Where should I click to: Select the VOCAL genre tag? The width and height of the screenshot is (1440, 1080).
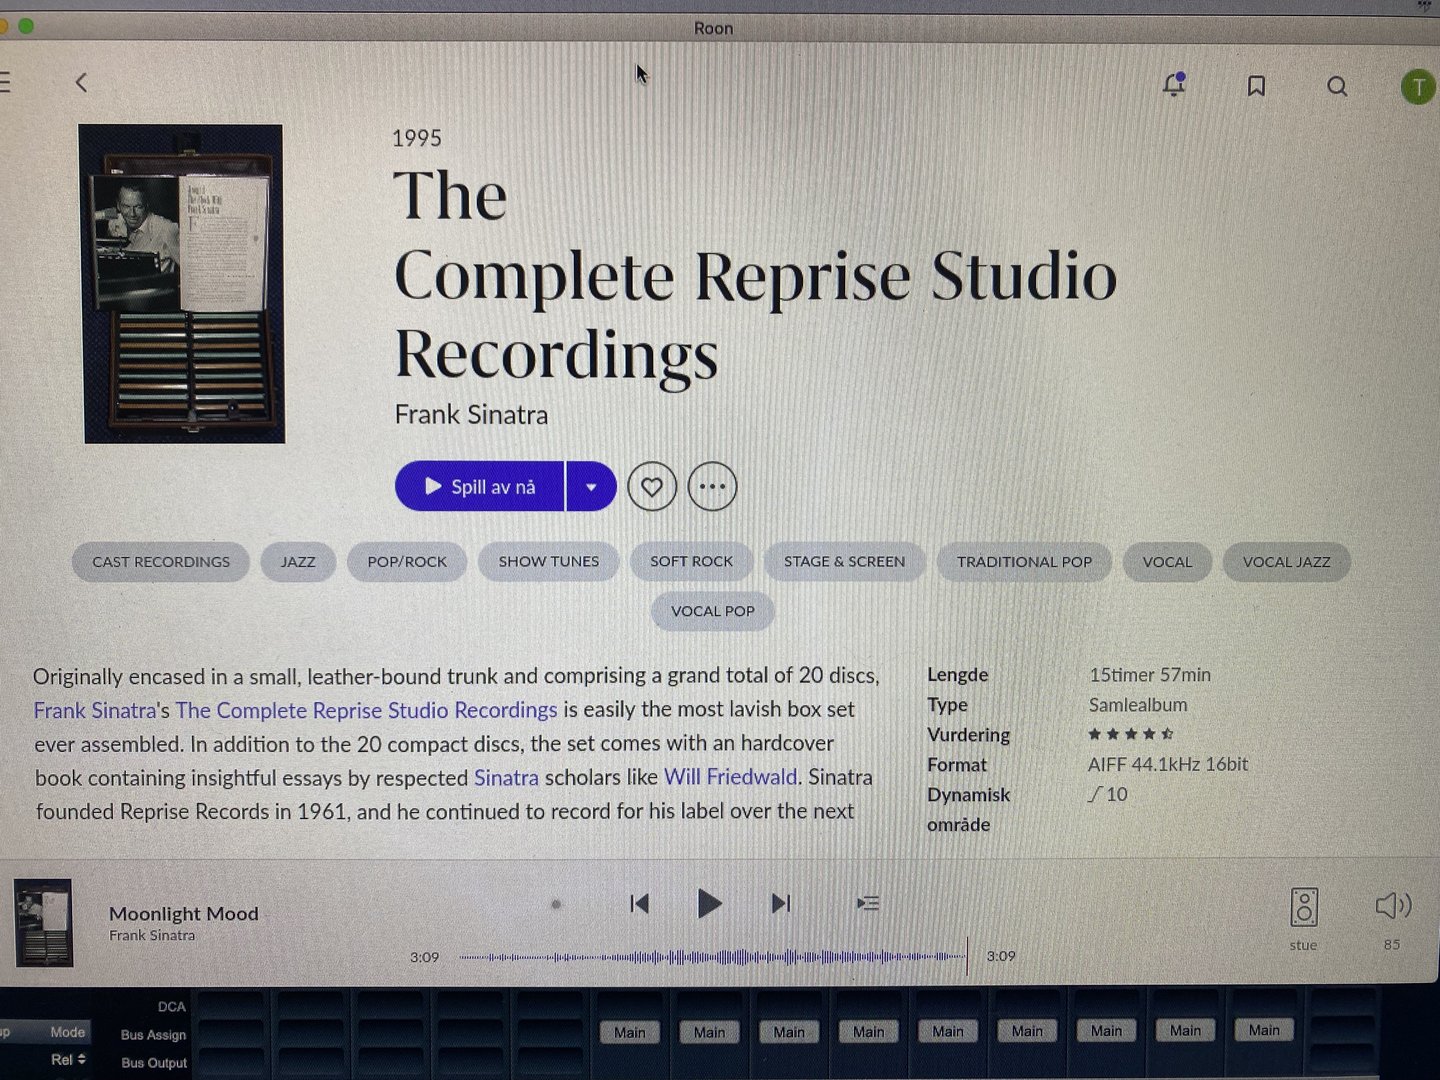(1167, 562)
